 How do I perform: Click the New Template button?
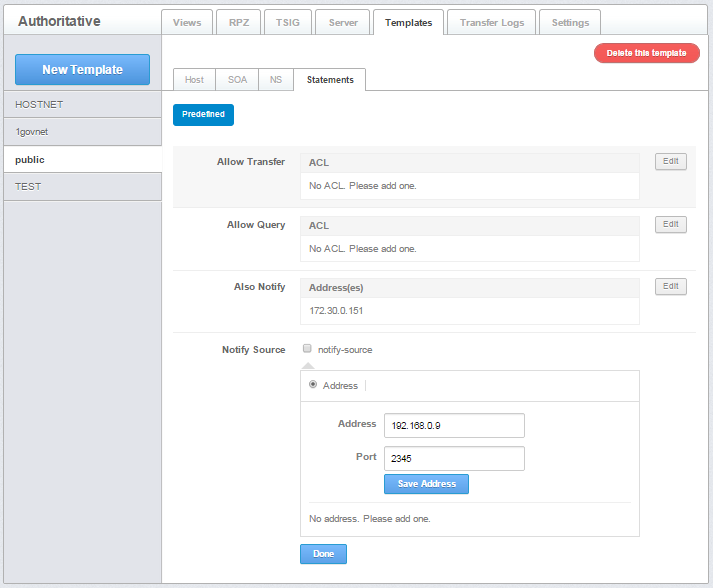coord(82,70)
